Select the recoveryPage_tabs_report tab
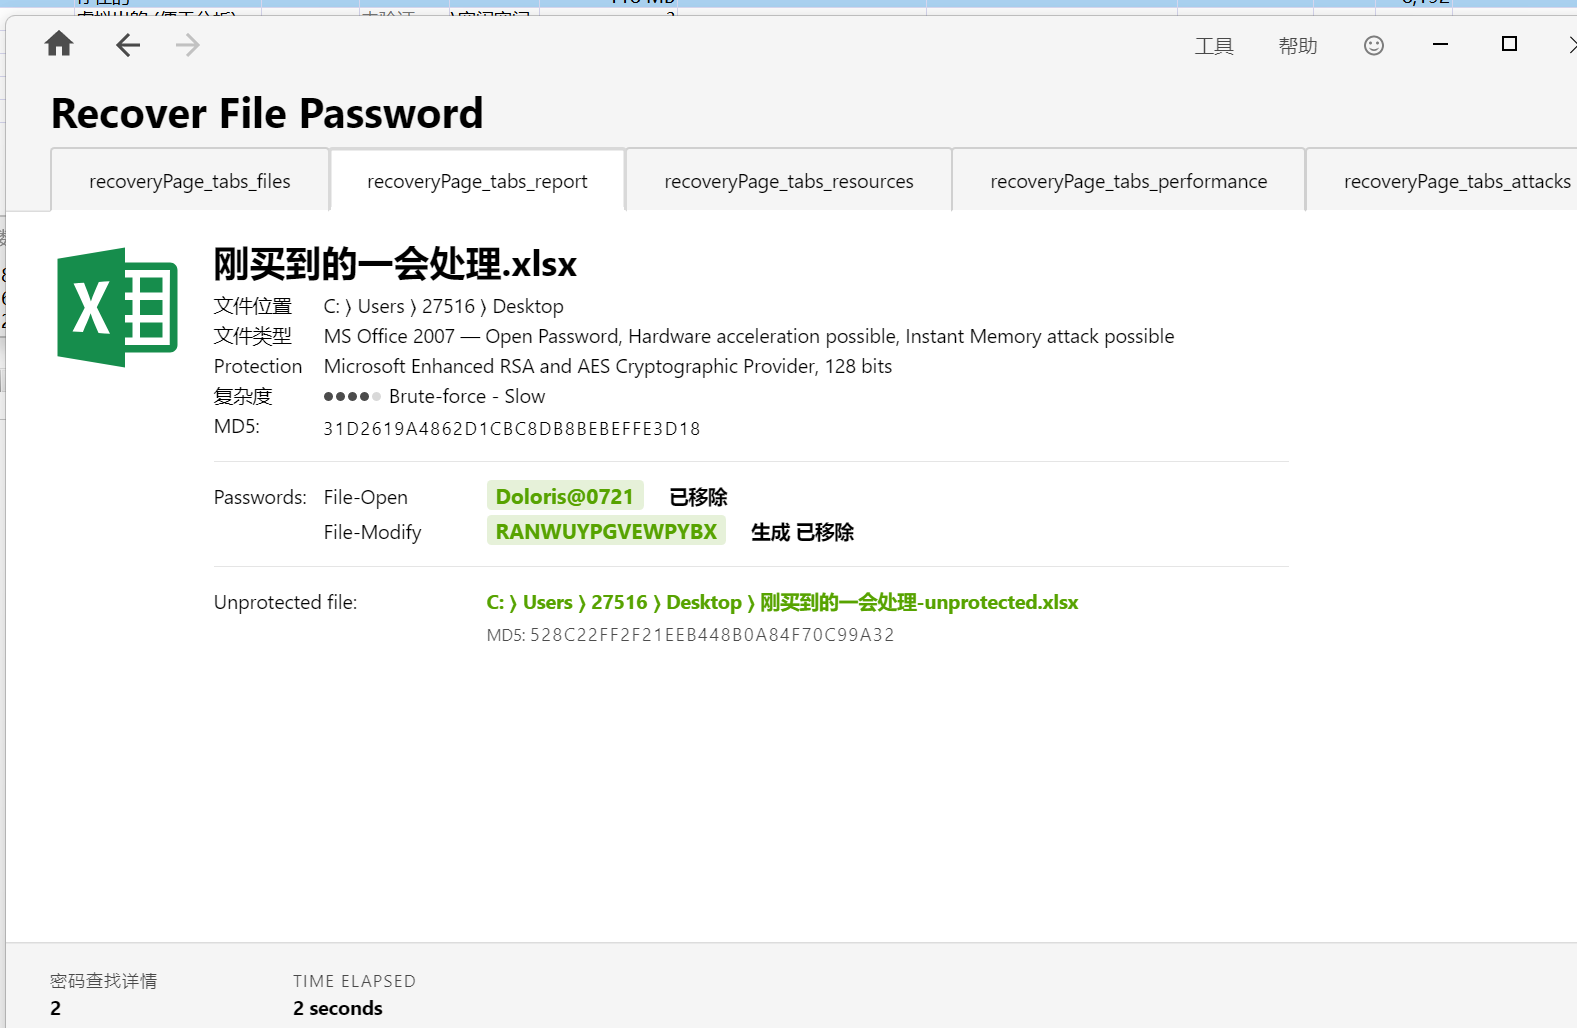Screen dimensions: 1577x1028 [x=477, y=181]
